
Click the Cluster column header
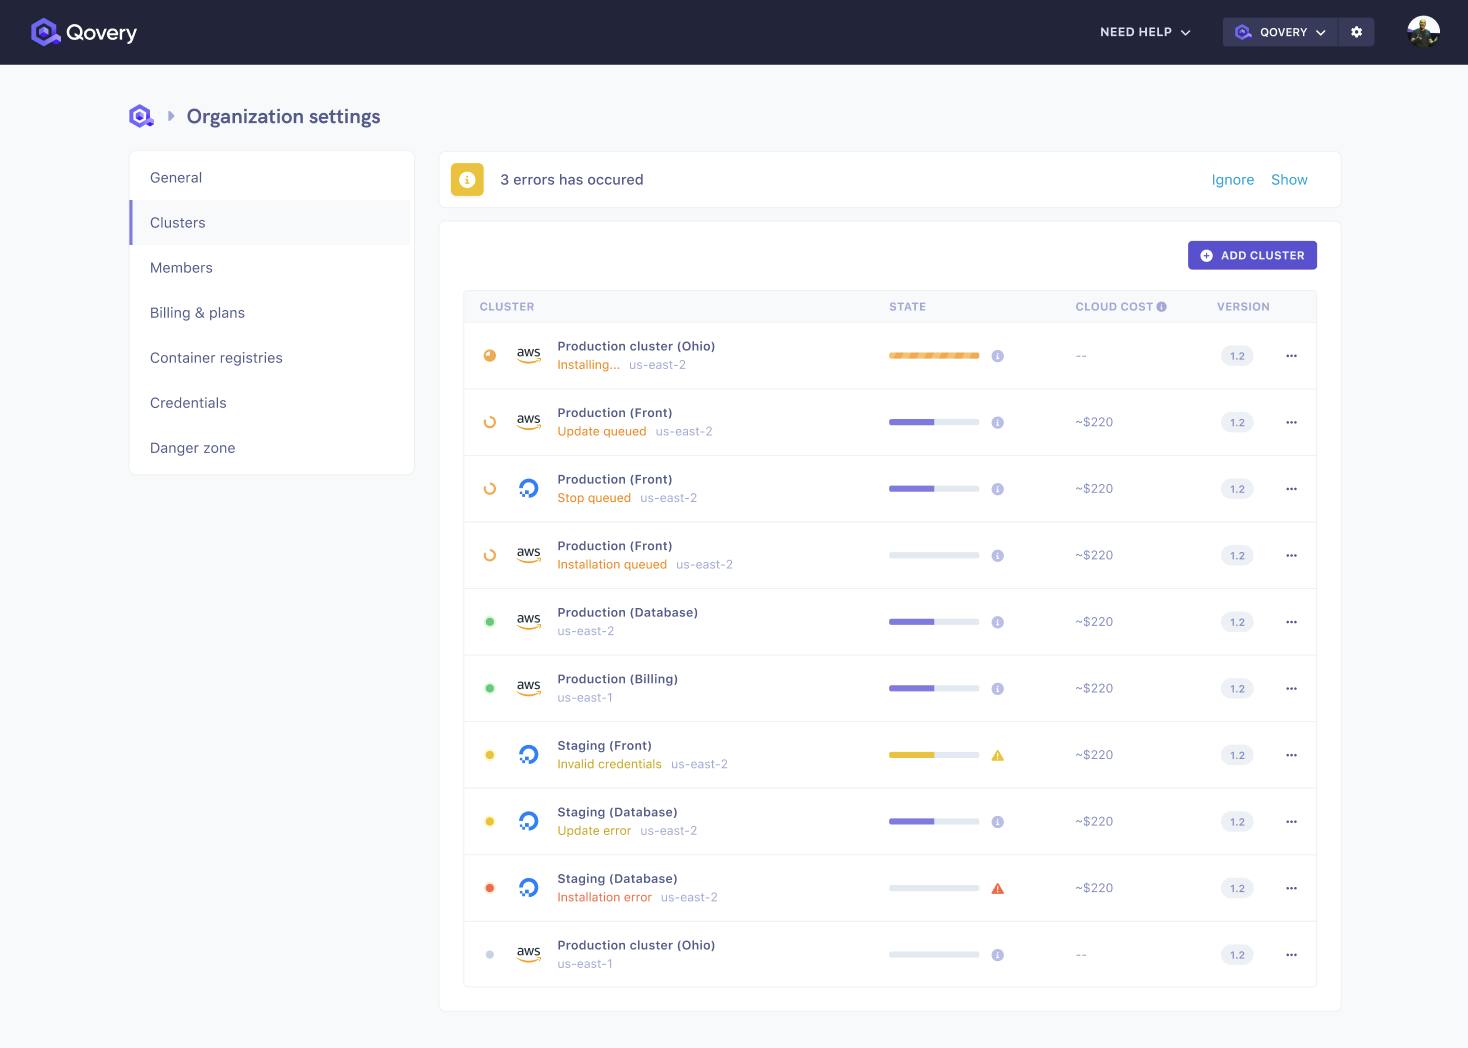point(507,307)
